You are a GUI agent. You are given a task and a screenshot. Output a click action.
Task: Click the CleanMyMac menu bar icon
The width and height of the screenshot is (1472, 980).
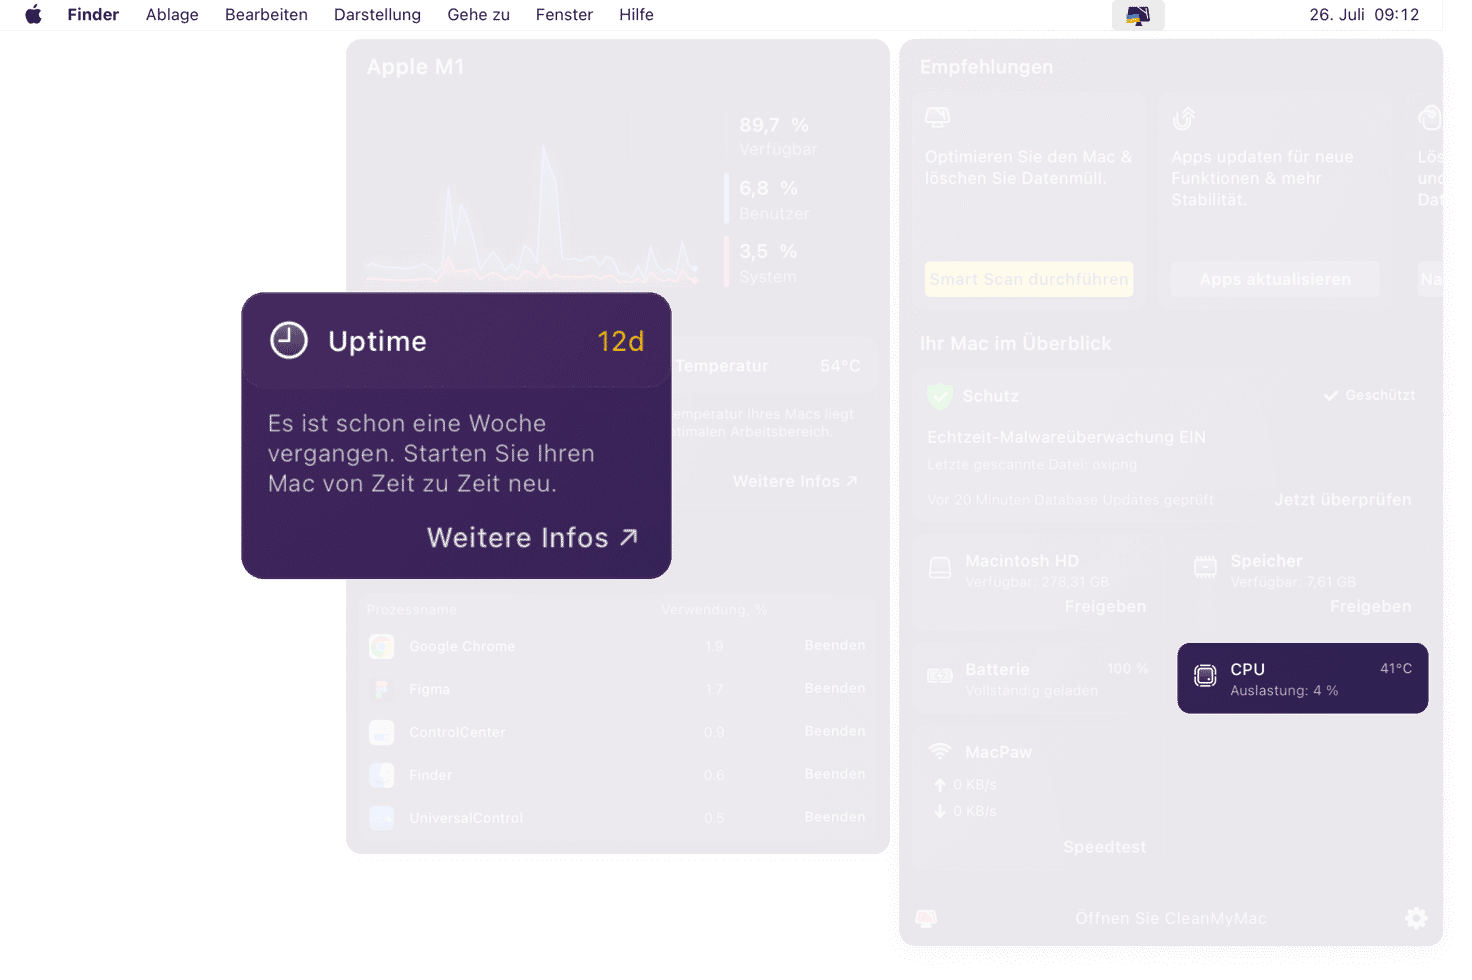coord(1138,15)
